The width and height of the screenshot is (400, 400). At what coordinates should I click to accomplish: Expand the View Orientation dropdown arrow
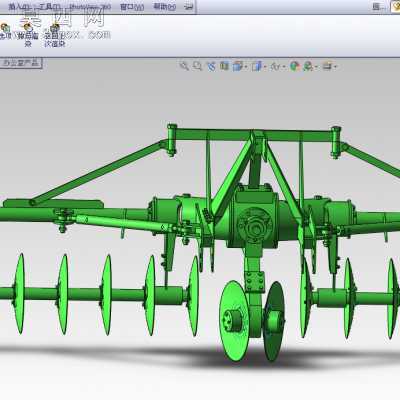pyautogui.click(x=246, y=67)
